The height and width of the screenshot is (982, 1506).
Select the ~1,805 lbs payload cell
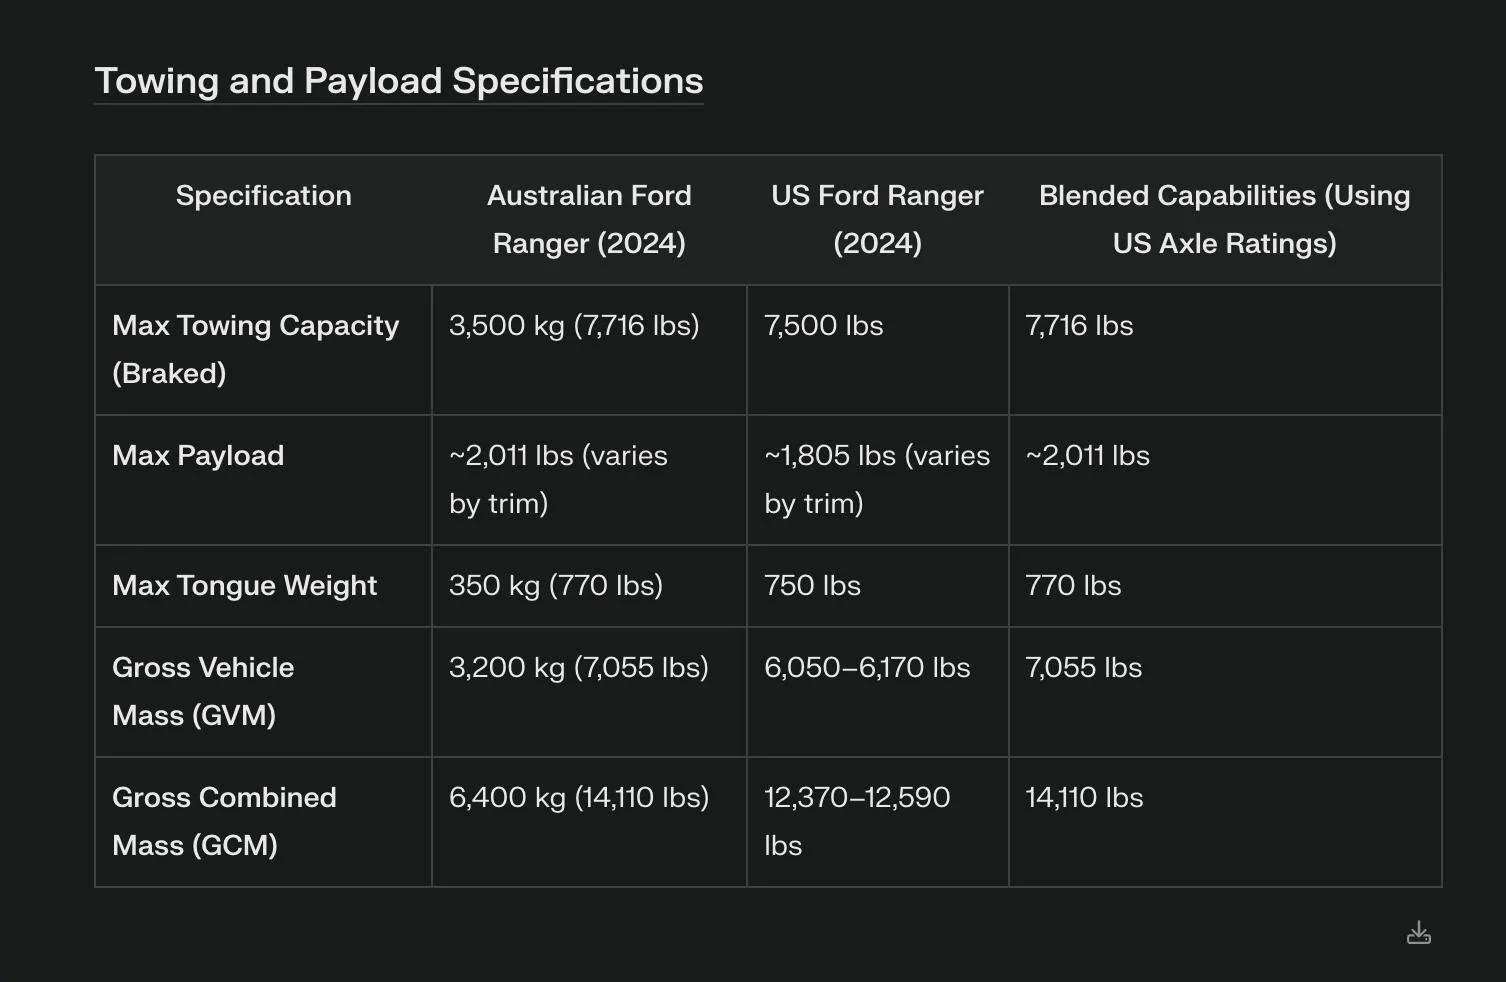[x=877, y=479]
